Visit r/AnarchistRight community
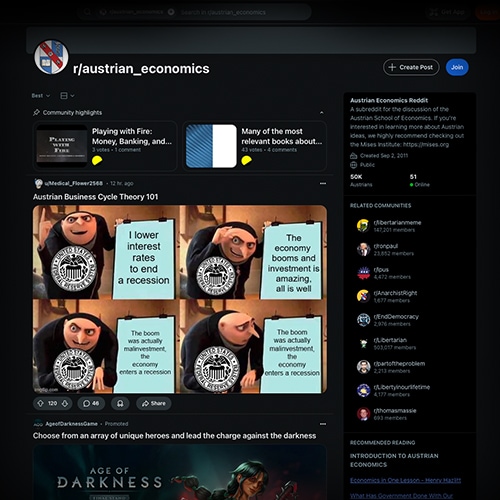The width and height of the screenshot is (500, 500). pos(395,293)
